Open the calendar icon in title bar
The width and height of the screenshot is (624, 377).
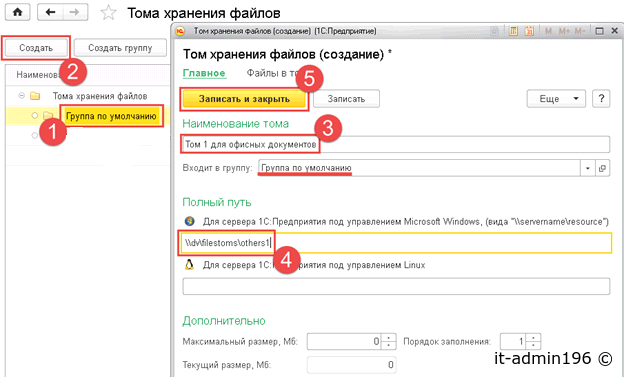coord(529,31)
